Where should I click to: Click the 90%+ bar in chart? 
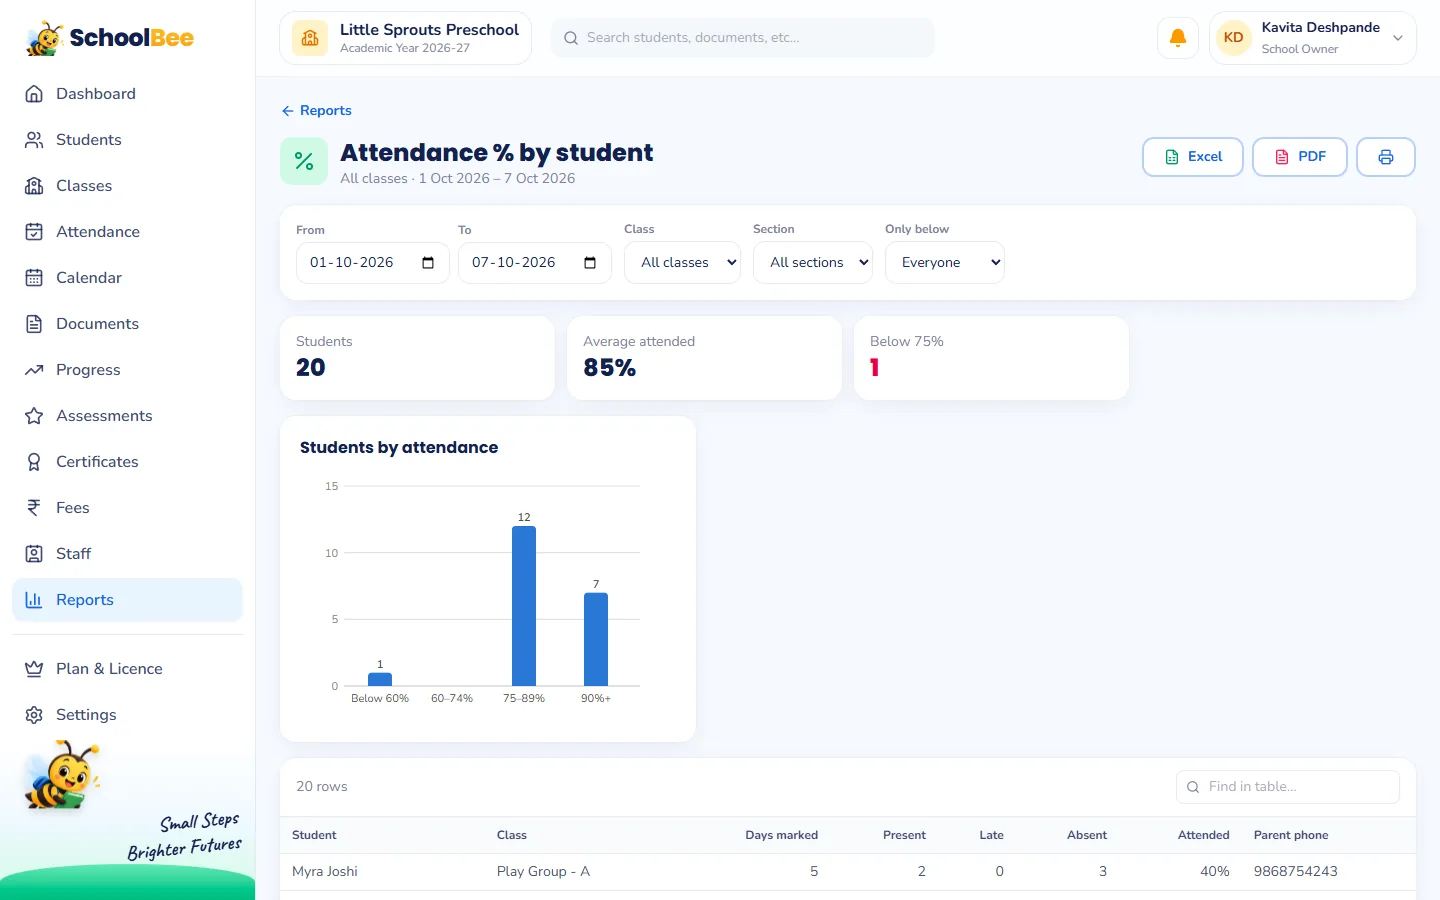click(x=596, y=639)
